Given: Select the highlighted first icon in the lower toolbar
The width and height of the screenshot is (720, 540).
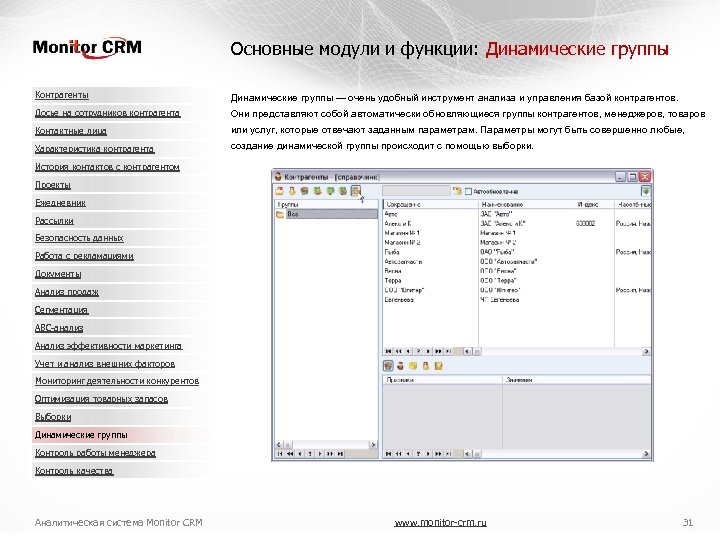Looking at the screenshot, I should 388,366.
